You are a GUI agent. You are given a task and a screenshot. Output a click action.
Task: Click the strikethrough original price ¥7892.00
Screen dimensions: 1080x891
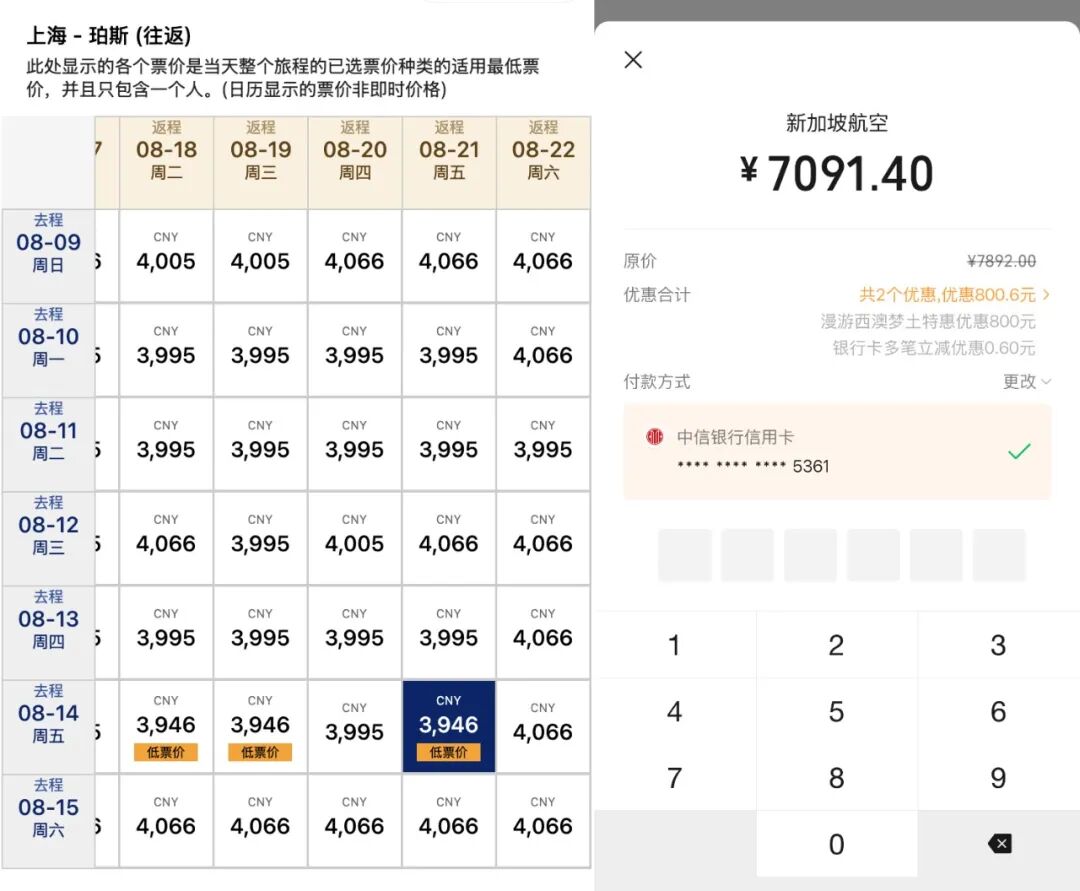pos(1000,261)
